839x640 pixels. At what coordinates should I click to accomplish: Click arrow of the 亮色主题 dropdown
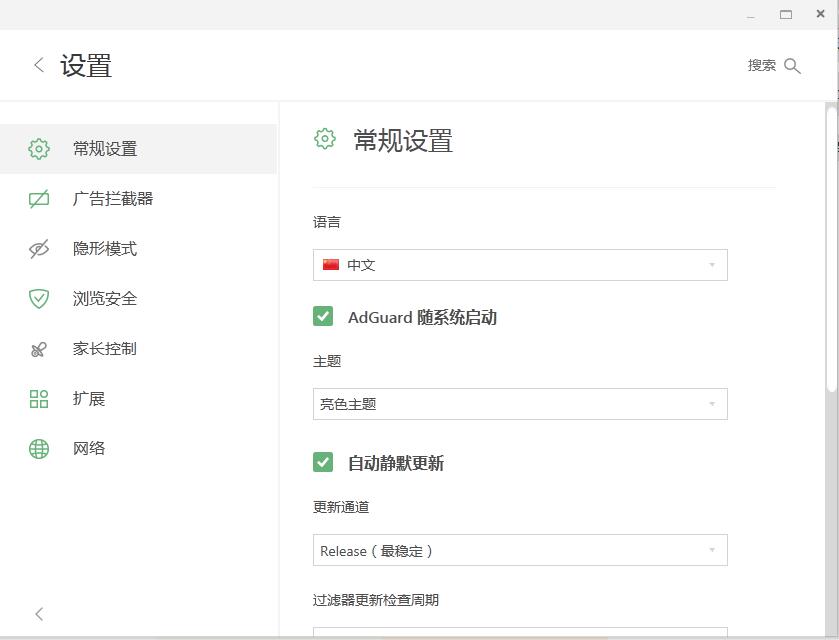click(712, 404)
